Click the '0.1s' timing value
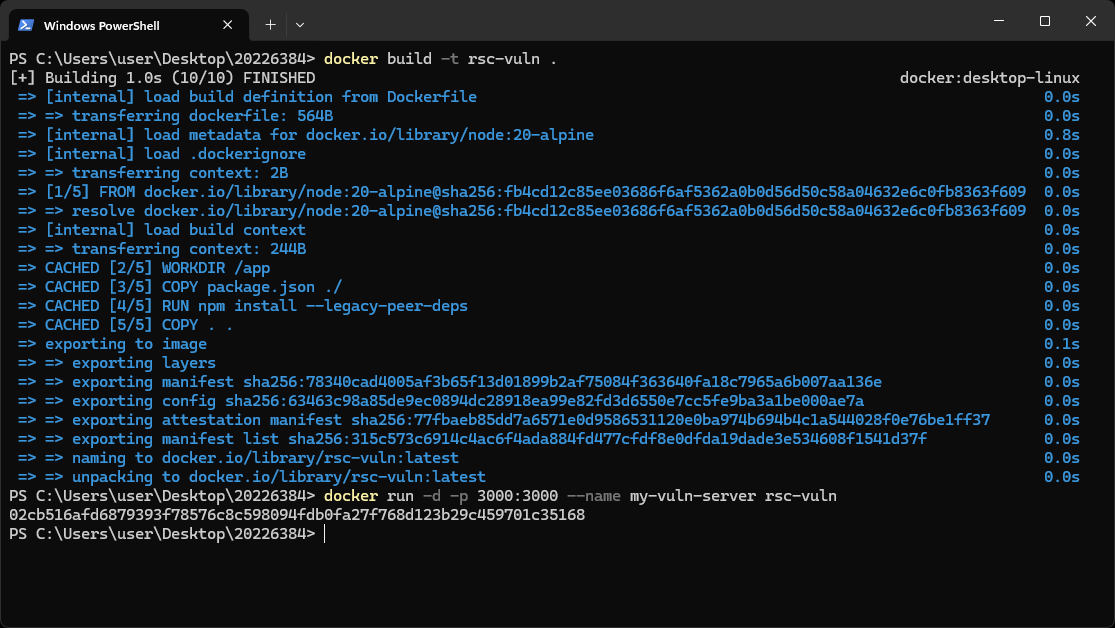Image resolution: width=1115 pixels, height=628 pixels. (x=1062, y=344)
